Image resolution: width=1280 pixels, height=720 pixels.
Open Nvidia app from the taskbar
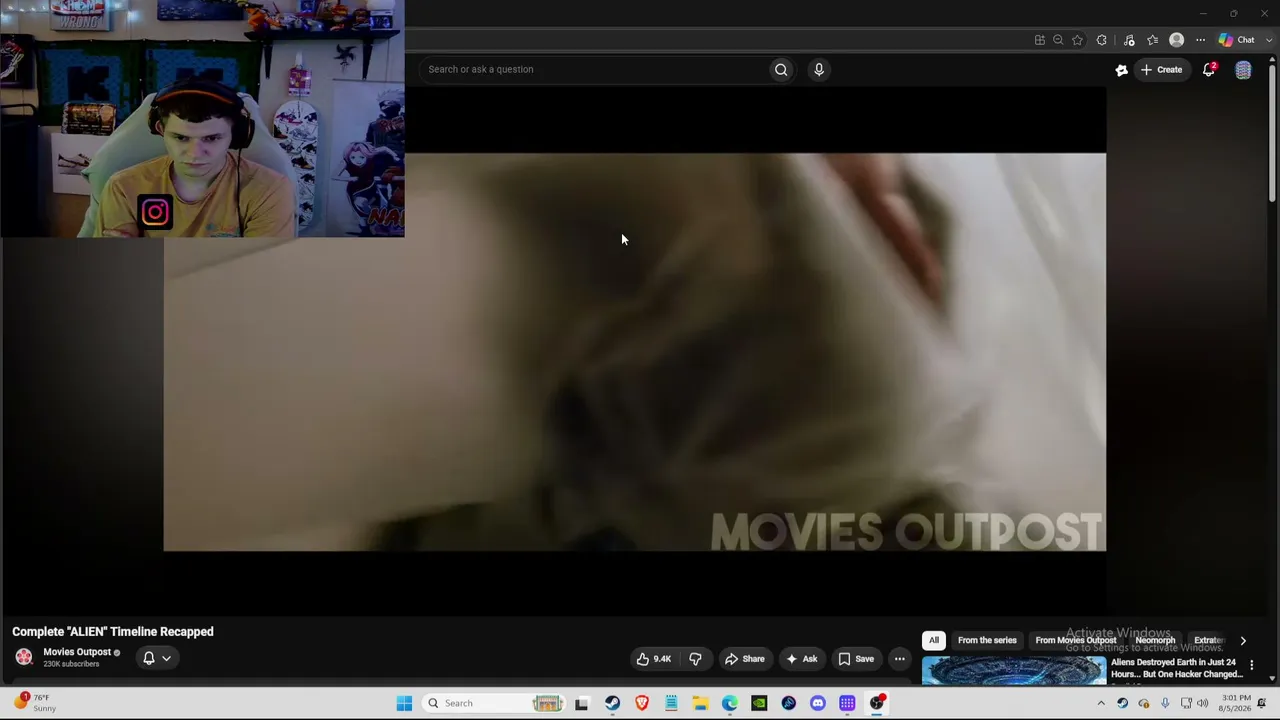click(x=759, y=703)
